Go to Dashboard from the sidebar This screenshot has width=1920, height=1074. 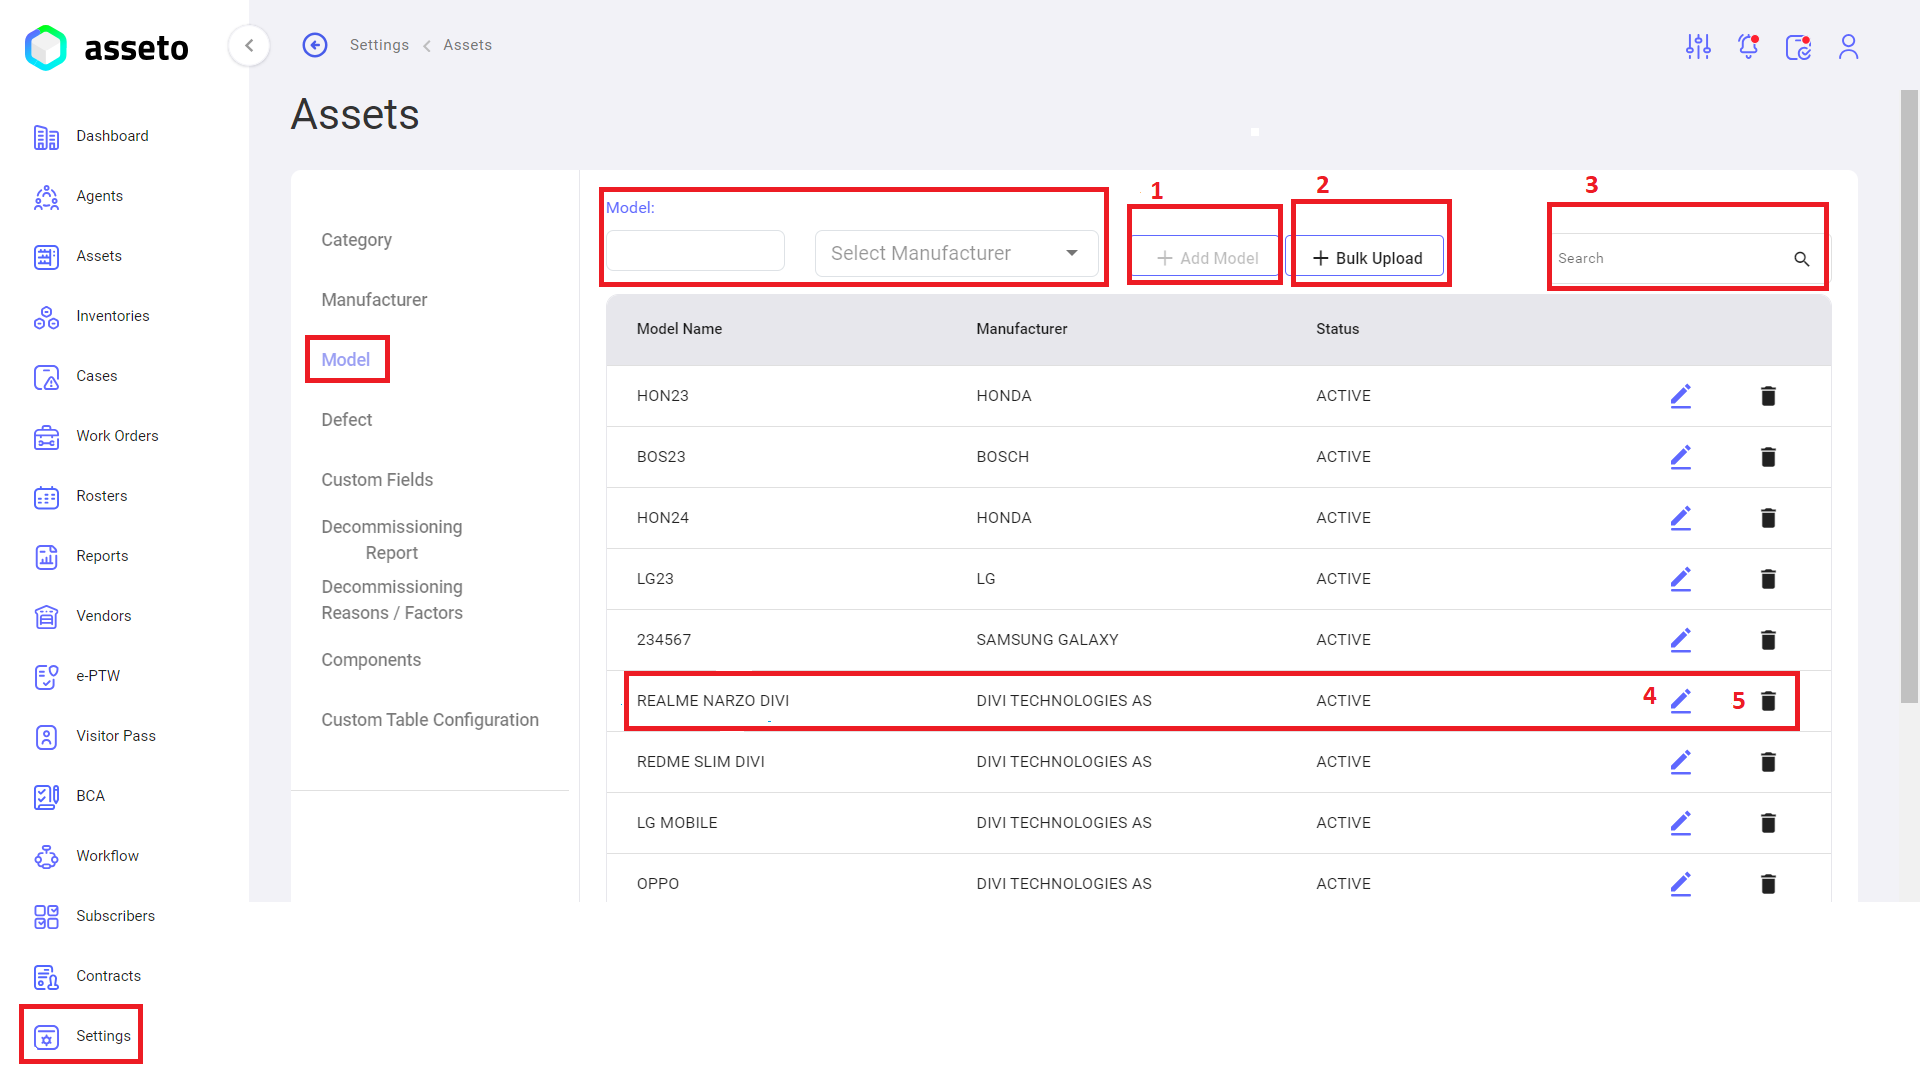click(112, 136)
